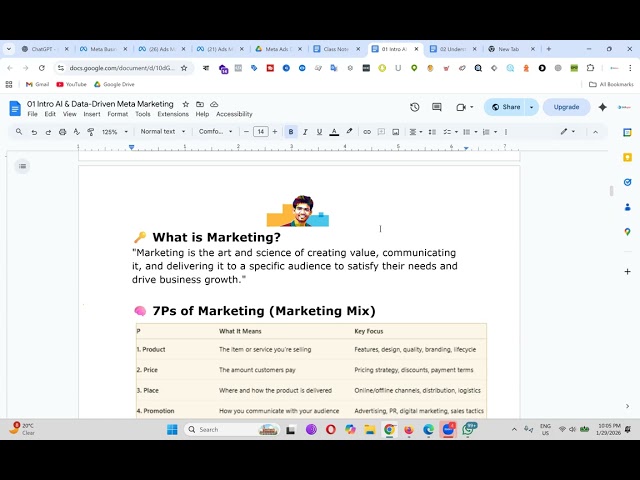Open the All Bookmarks folder
The image size is (640, 480).
611,84
